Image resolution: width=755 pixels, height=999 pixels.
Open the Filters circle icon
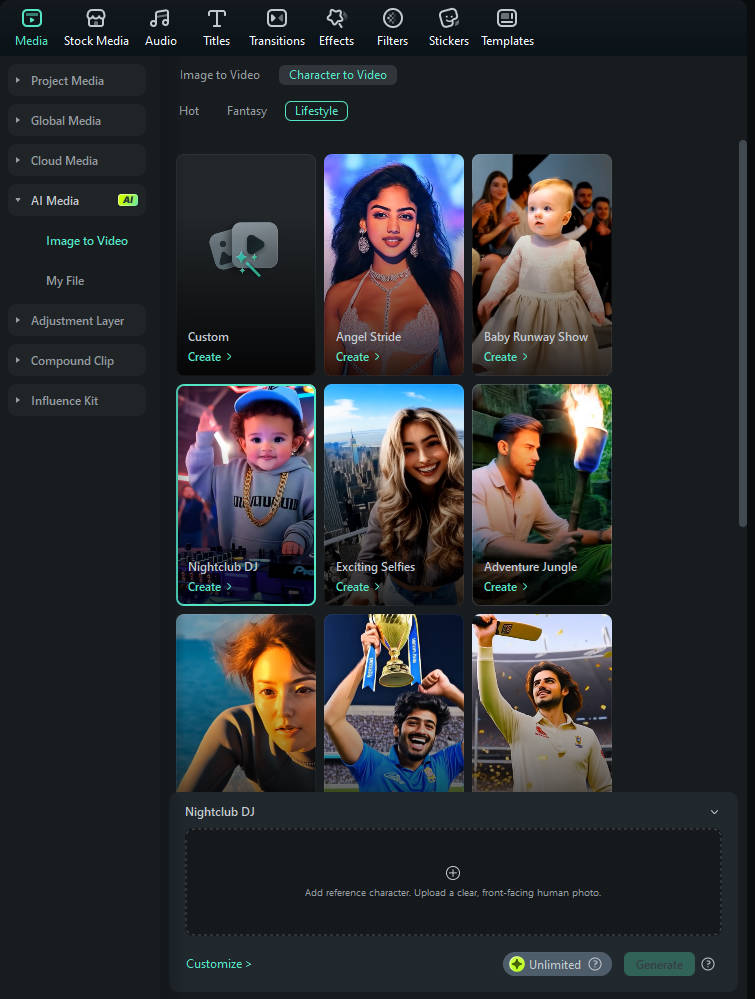392,18
